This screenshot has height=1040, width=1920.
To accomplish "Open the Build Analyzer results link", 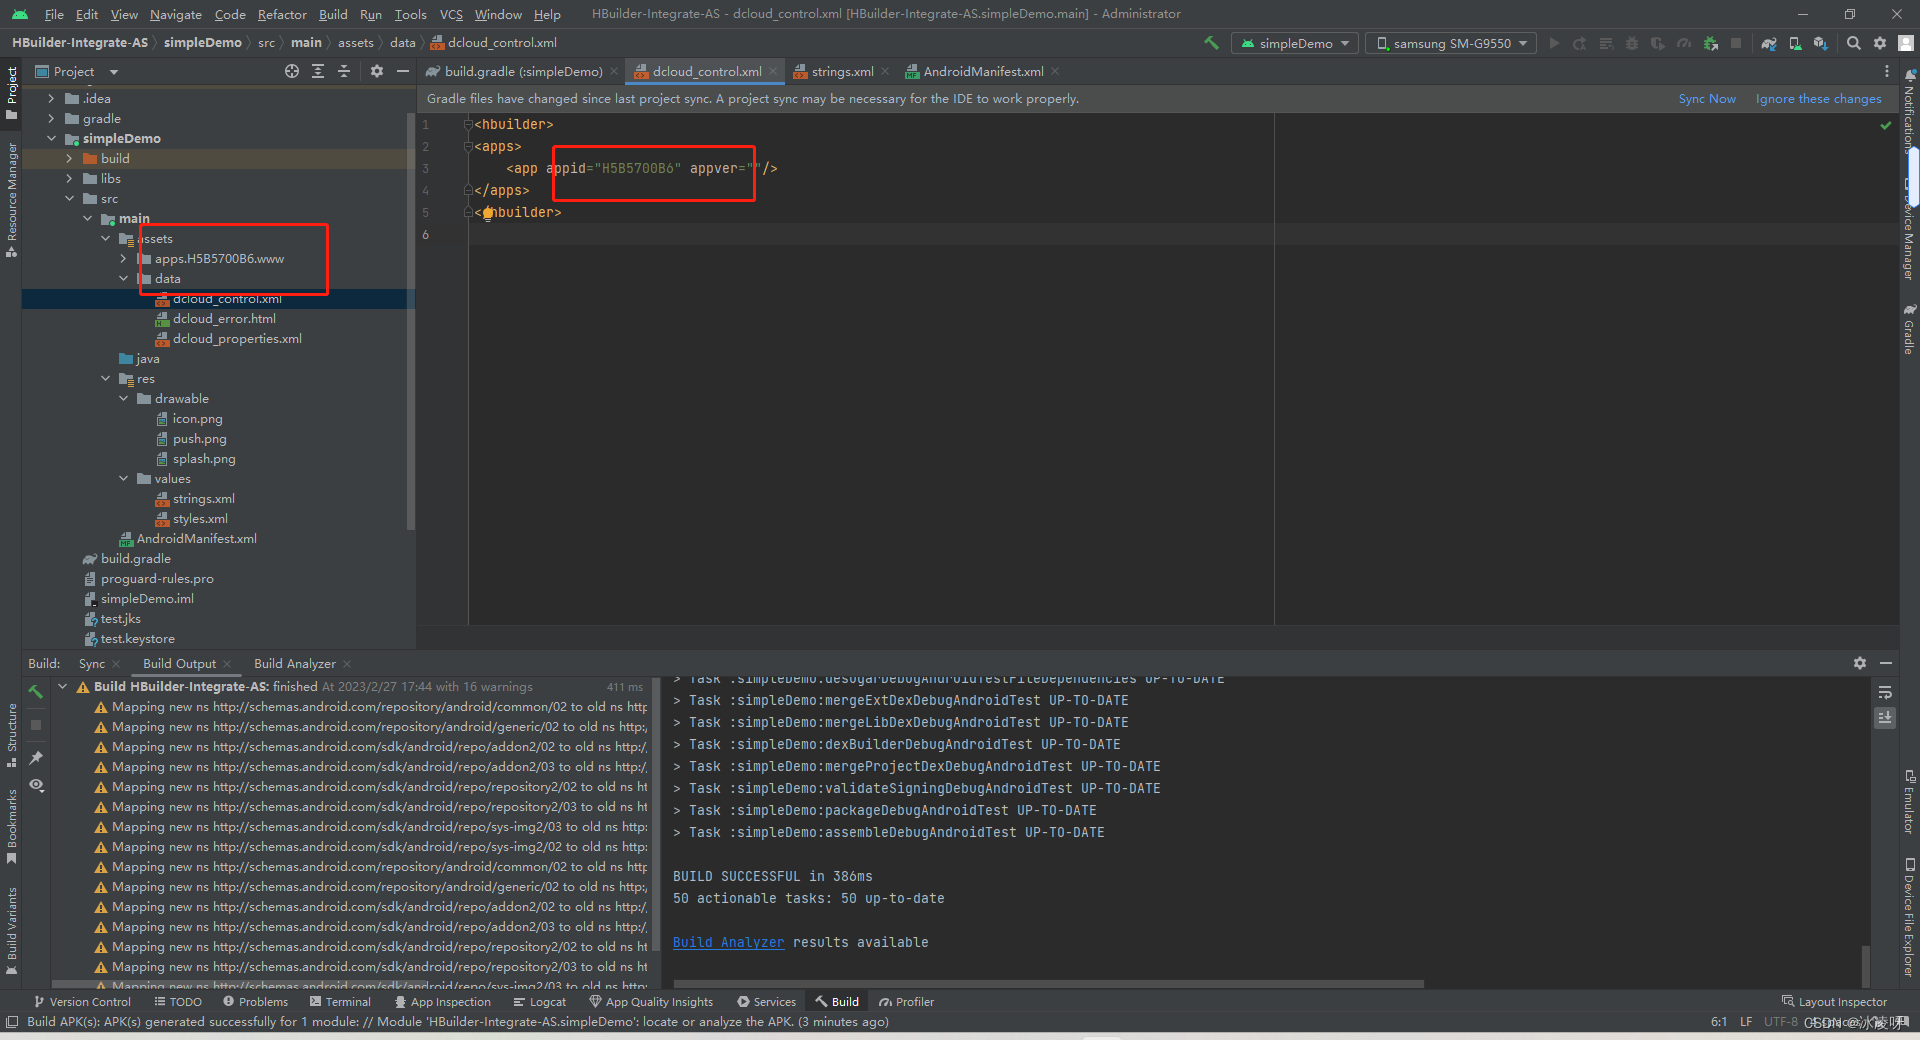I will coord(728,942).
